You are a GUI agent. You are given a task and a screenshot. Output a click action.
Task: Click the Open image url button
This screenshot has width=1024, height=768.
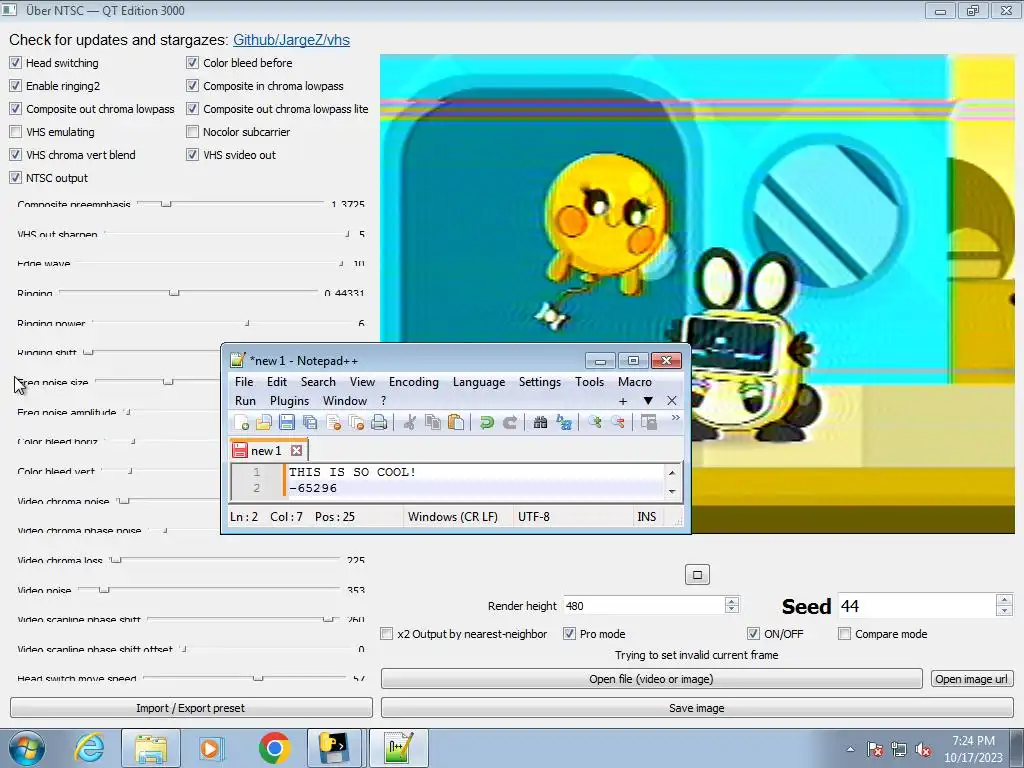(972, 679)
